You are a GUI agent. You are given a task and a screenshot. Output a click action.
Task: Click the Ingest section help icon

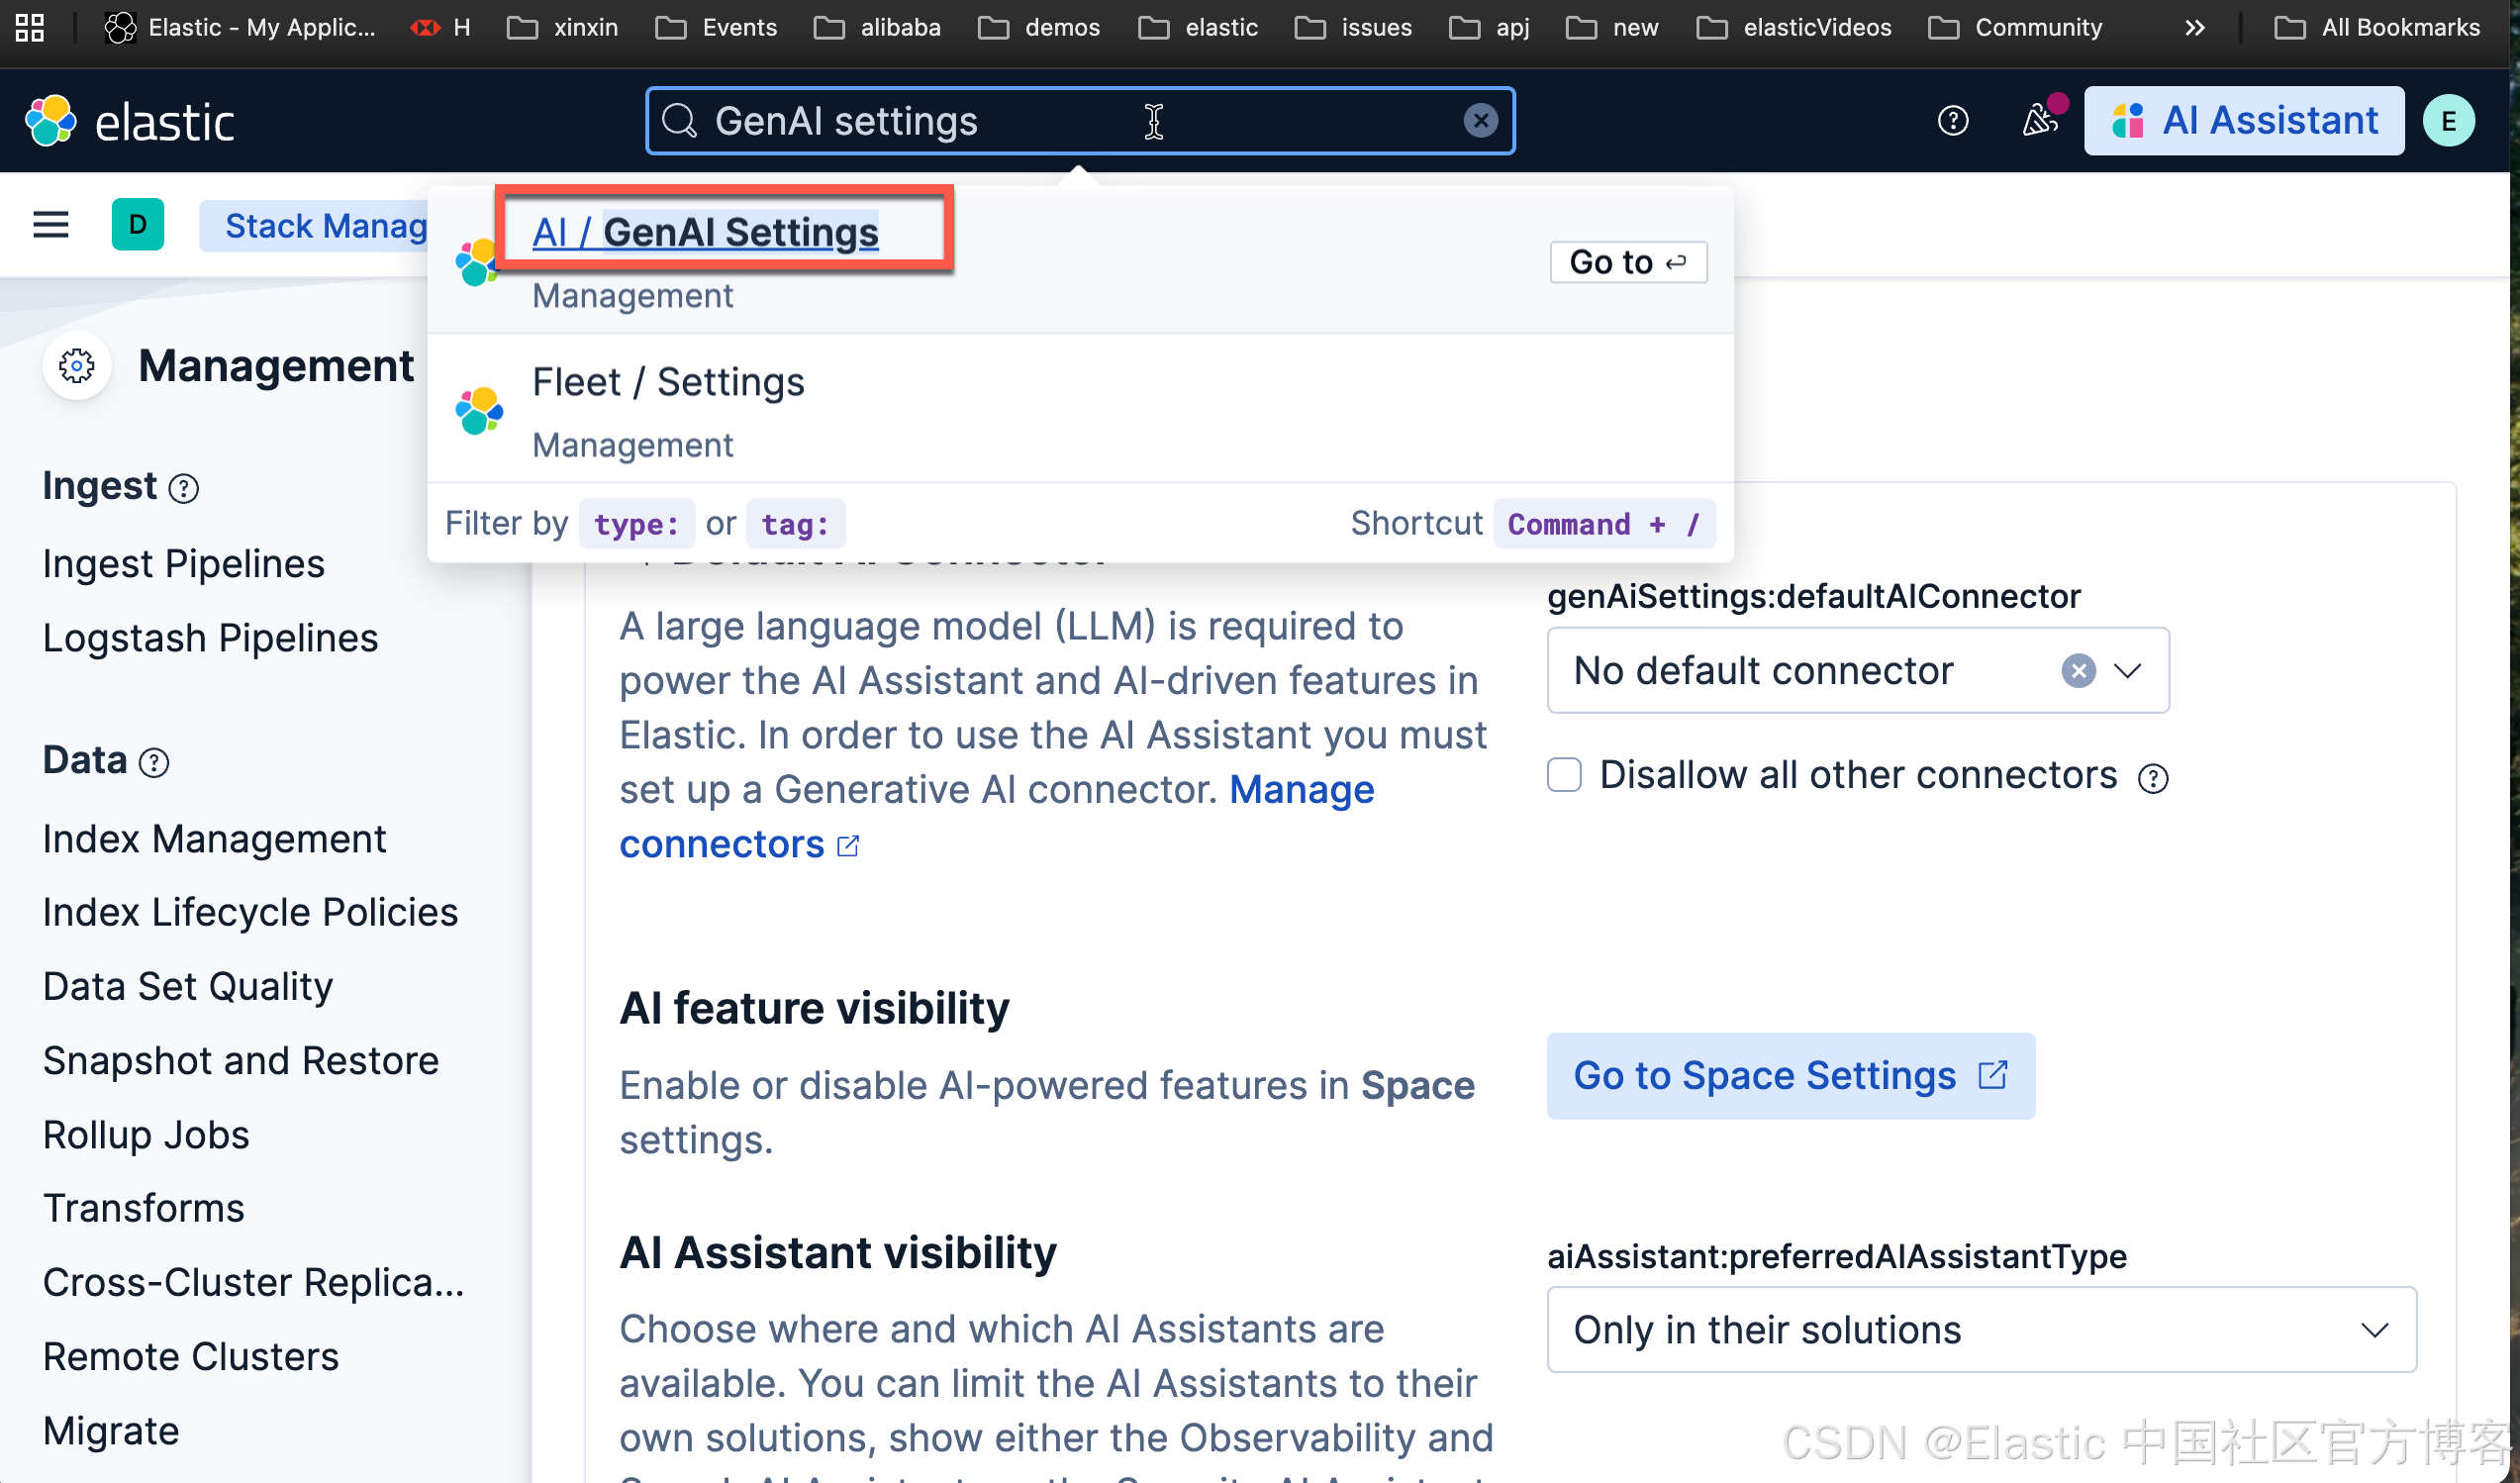[184, 488]
